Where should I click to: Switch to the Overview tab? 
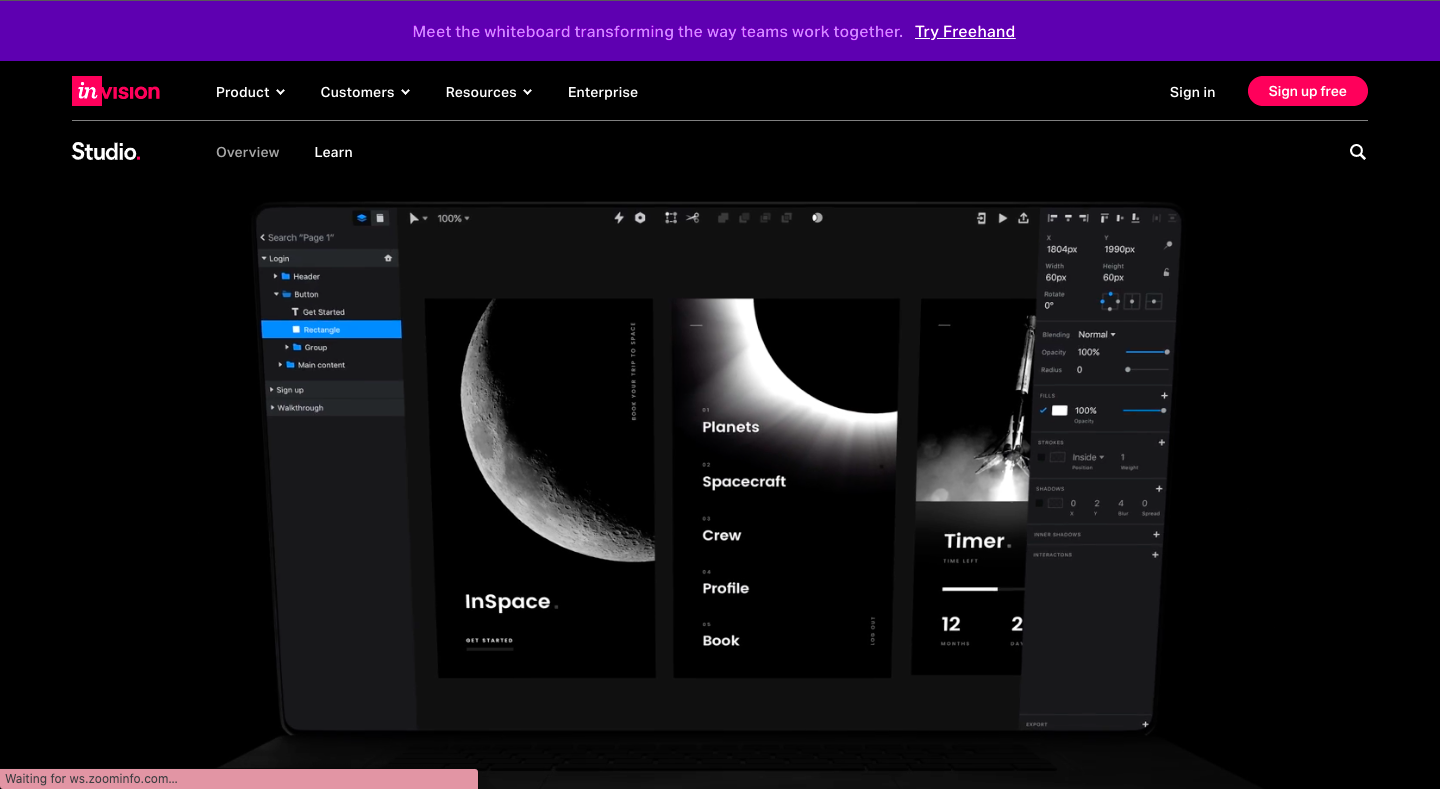(x=248, y=152)
